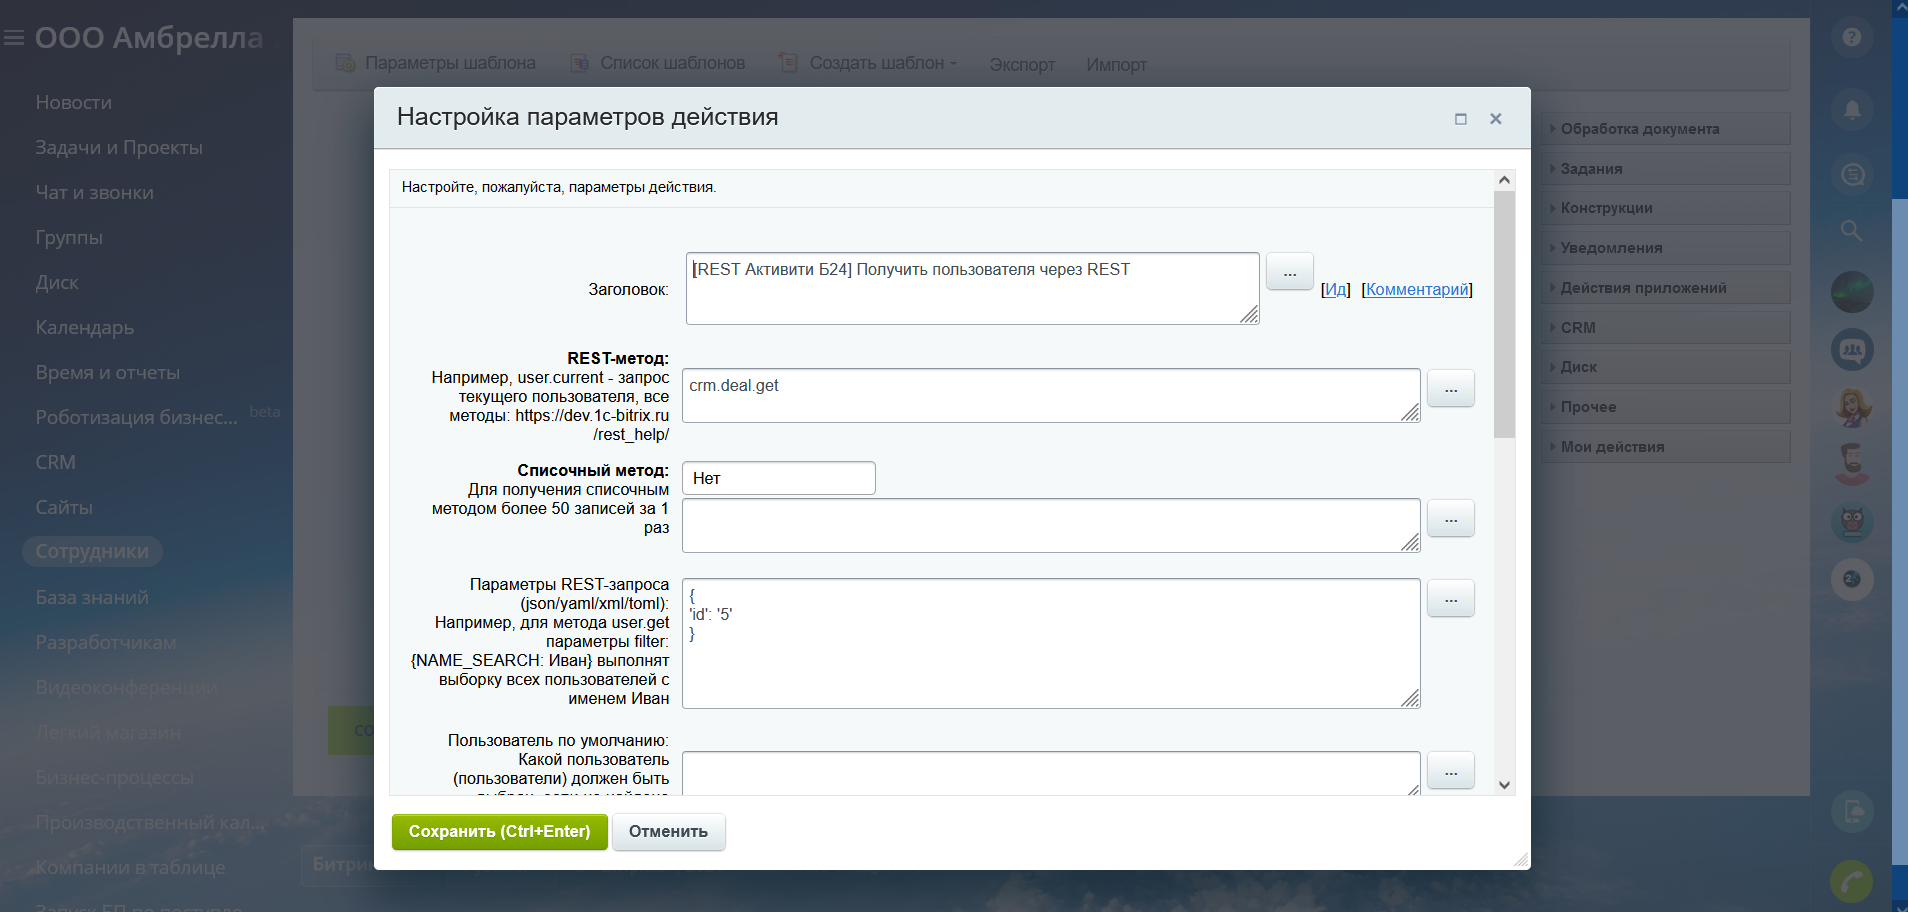
Task: Open the bearded man avatar in right bar
Action: pos(1852,464)
